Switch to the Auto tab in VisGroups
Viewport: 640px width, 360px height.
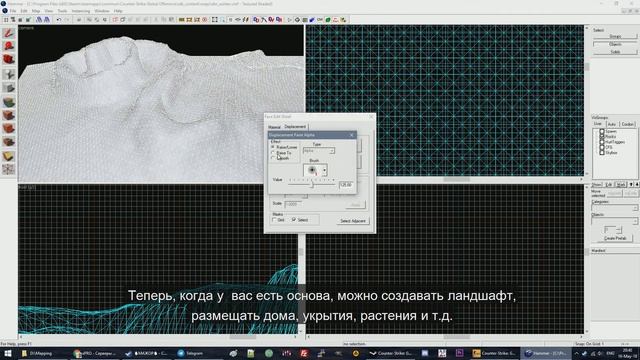[x=611, y=124]
